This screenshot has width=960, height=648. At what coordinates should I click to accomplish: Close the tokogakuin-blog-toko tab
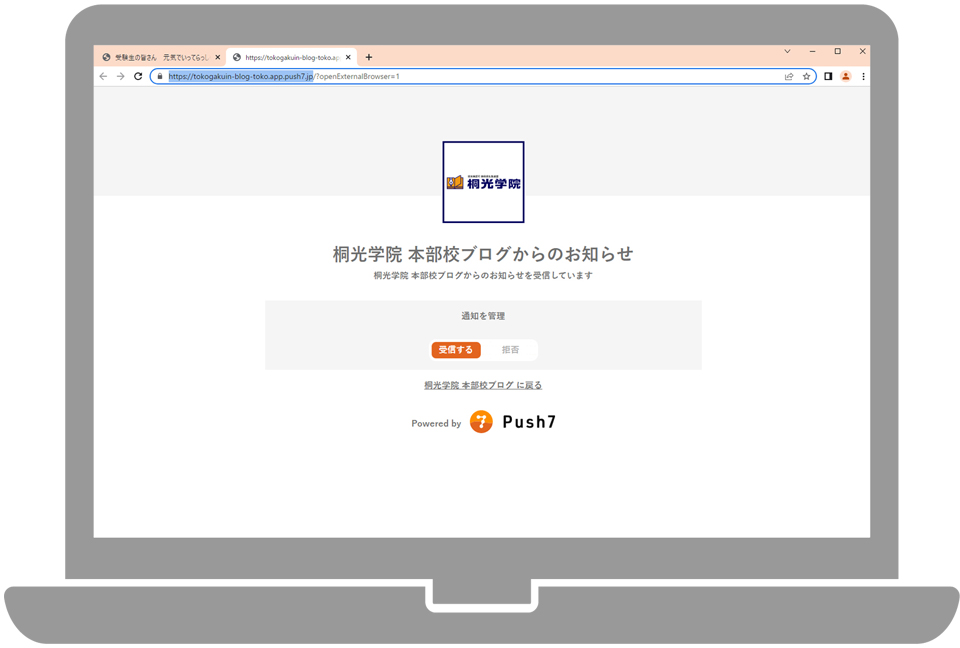348,58
